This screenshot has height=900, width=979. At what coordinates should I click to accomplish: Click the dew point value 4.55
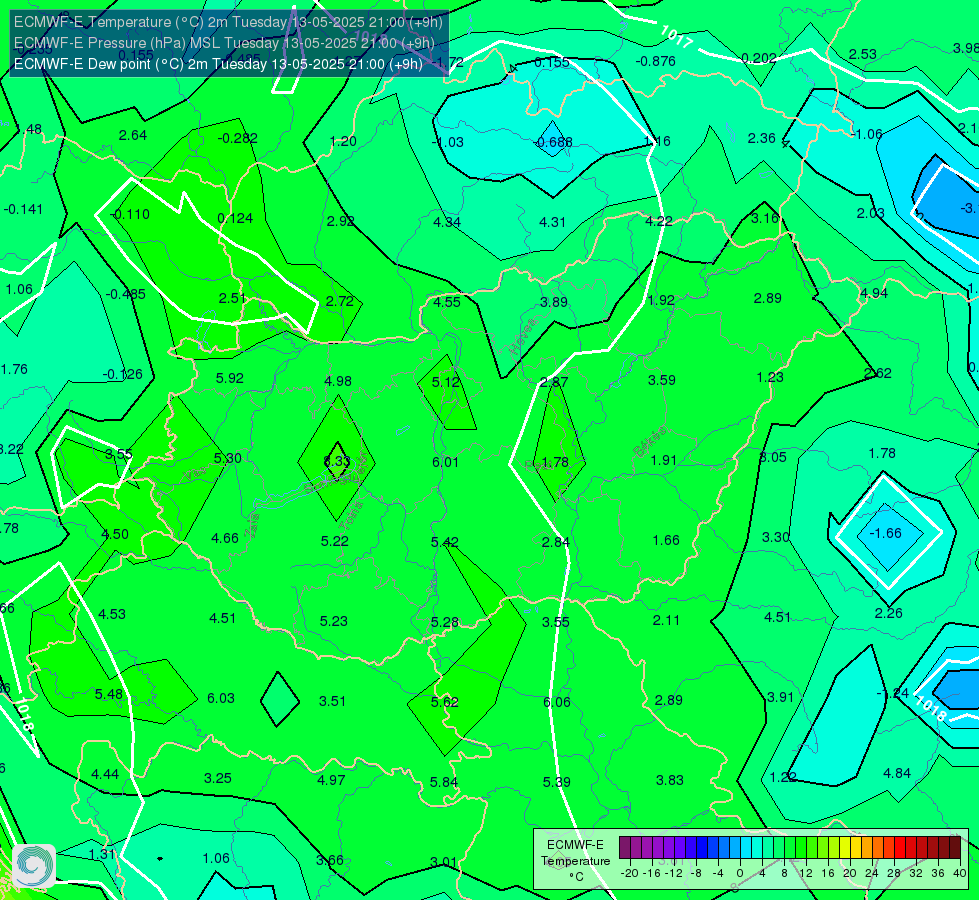(x=447, y=302)
